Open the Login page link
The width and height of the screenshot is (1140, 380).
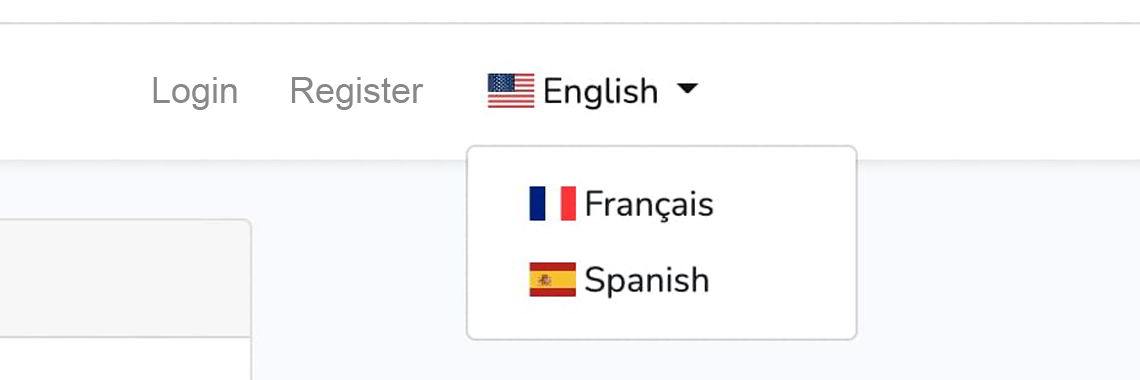[195, 92]
